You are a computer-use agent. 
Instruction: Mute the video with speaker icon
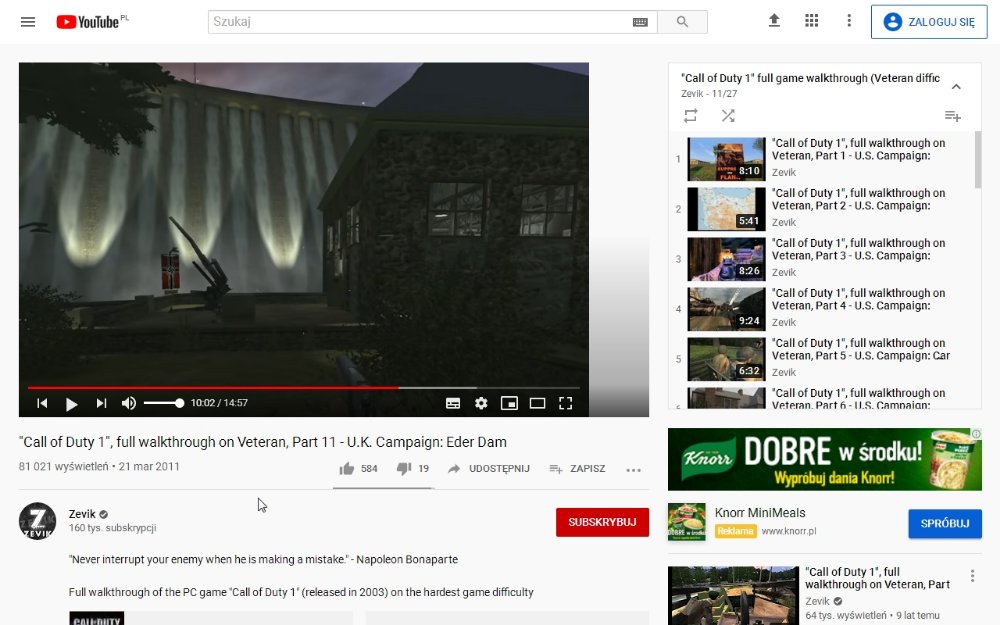tap(129, 403)
